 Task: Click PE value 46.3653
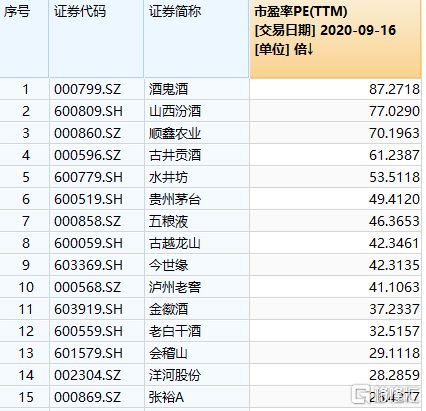pos(394,221)
